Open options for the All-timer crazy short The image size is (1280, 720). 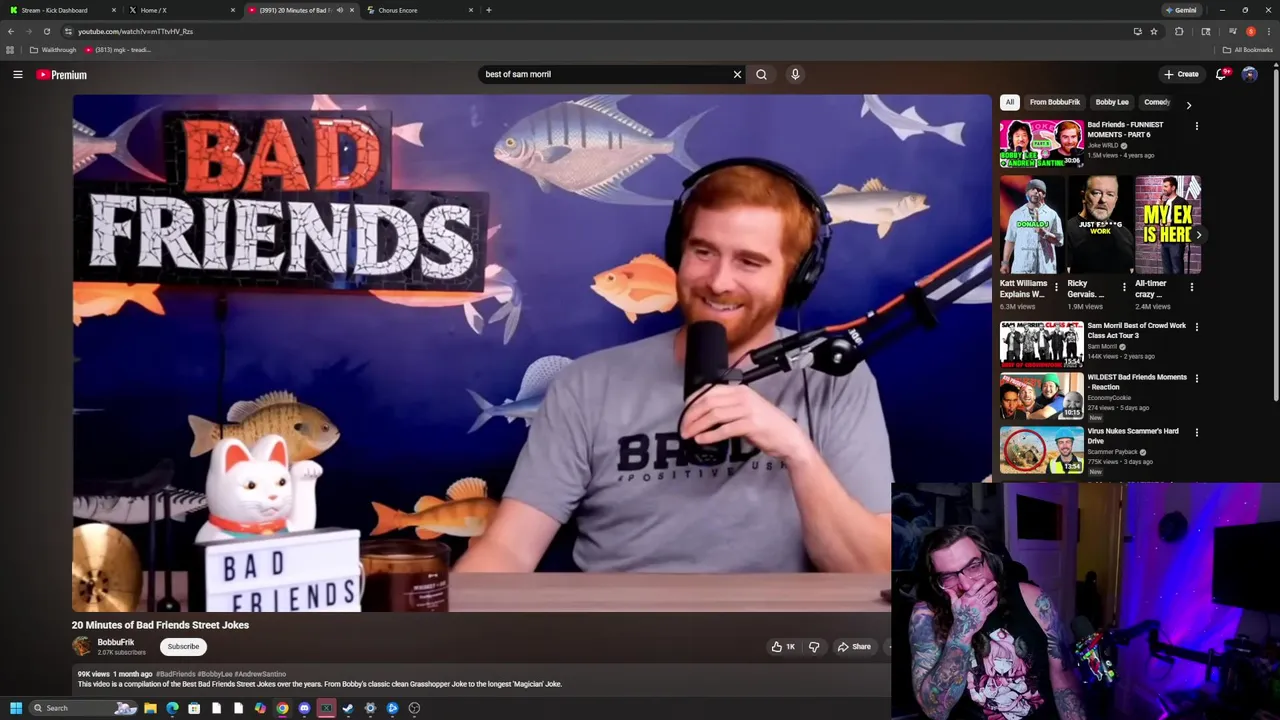pos(1191,287)
